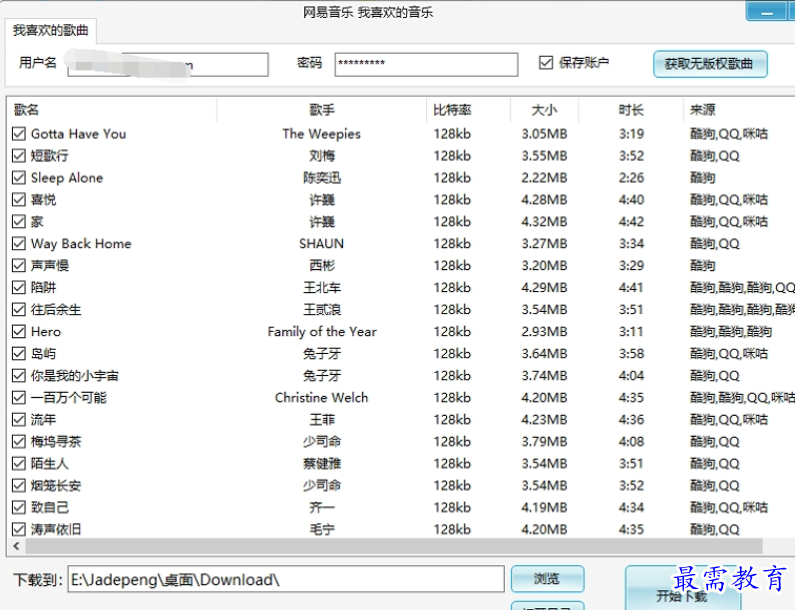Click the horizontal scrollbar thumb
This screenshot has width=795, height=610.
(x=394, y=546)
